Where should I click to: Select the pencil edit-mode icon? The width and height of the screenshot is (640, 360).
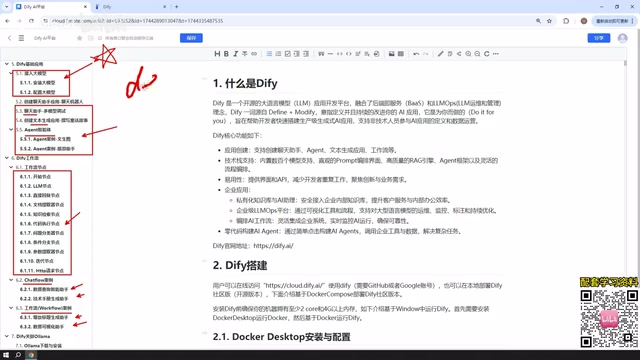coord(440,54)
